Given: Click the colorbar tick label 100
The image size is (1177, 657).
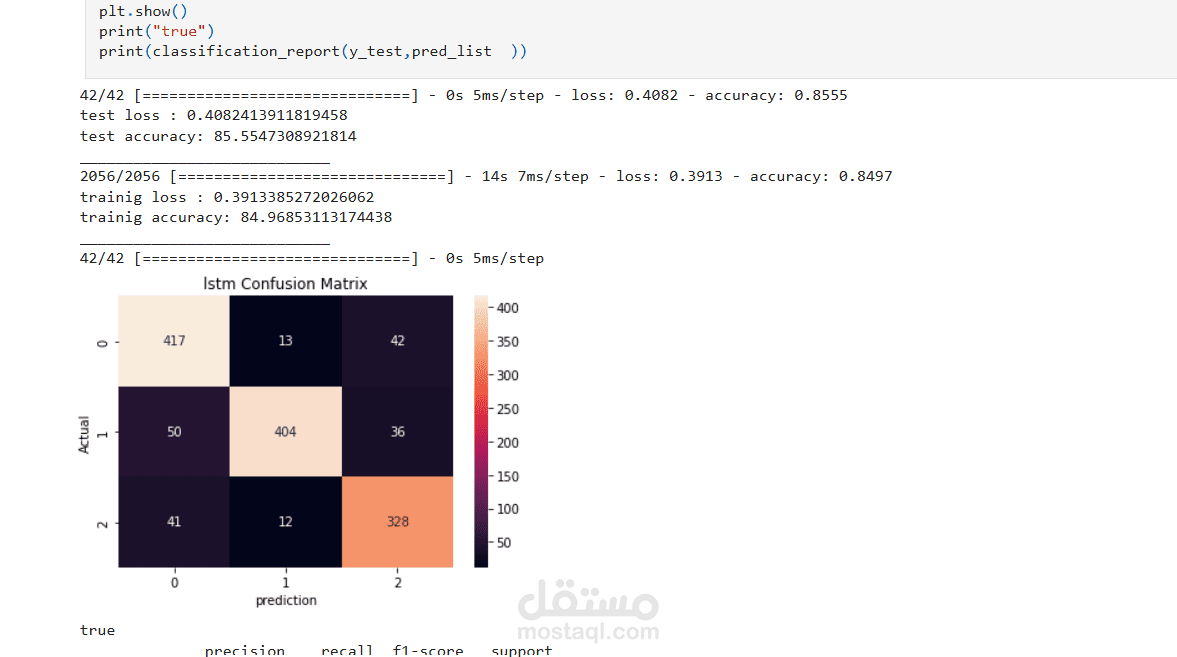Looking at the screenshot, I should [x=507, y=509].
